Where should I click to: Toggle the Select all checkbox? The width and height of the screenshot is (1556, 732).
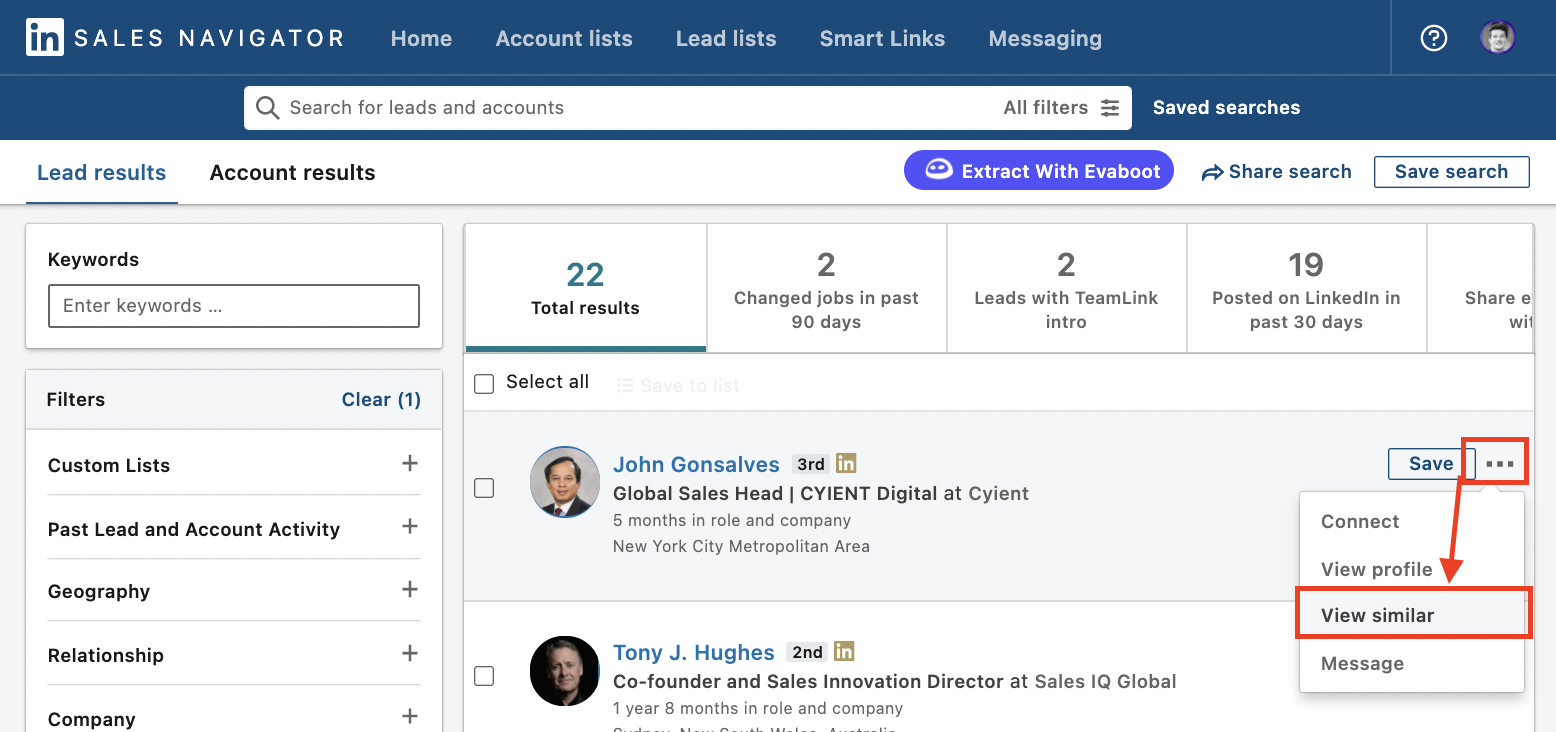pos(484,384)
